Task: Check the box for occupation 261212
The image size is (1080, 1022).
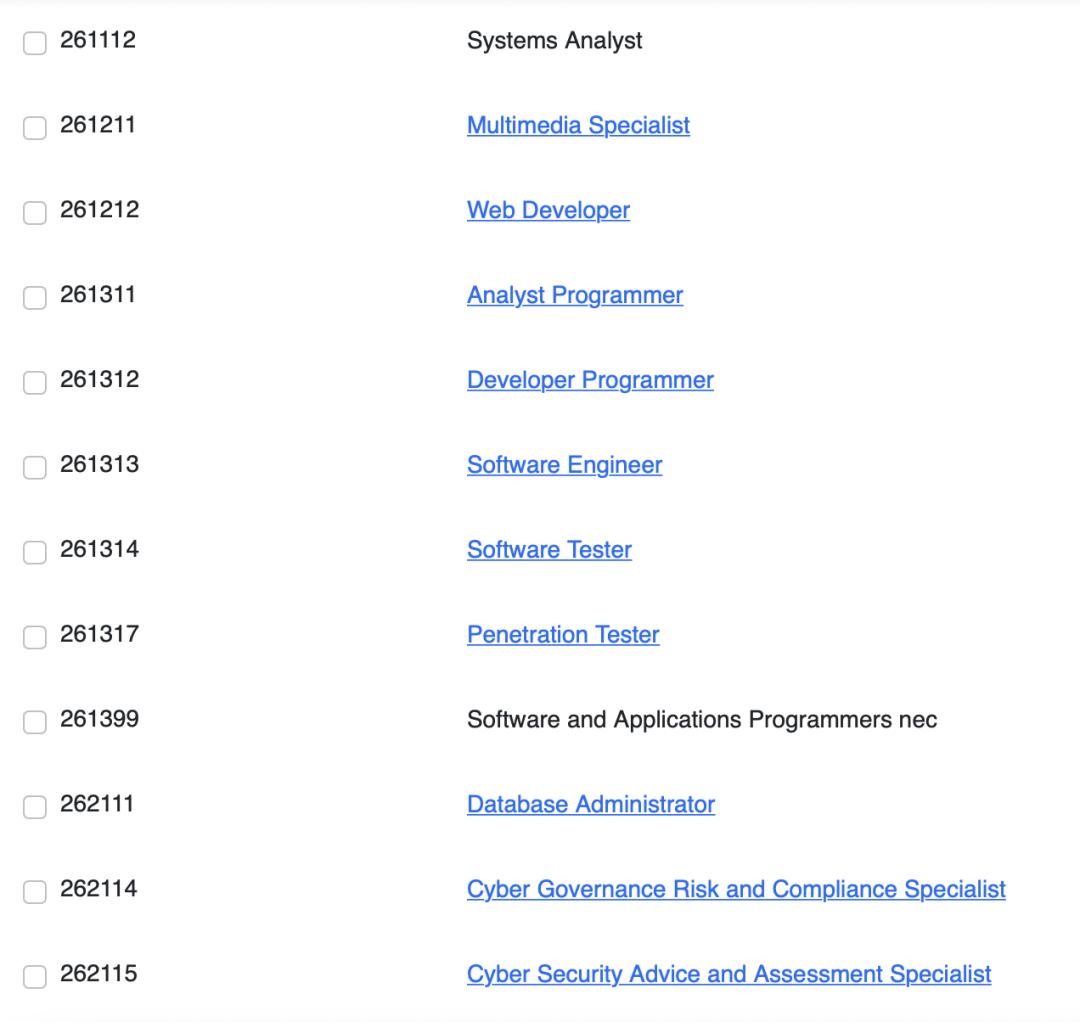Action: pyautogui.click(x=35, y=213)
